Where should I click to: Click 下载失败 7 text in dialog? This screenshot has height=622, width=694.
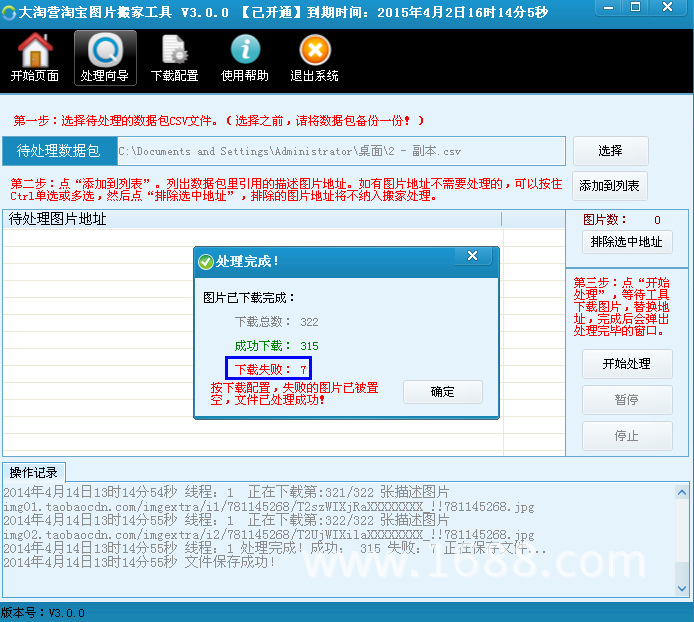(270, 369)
